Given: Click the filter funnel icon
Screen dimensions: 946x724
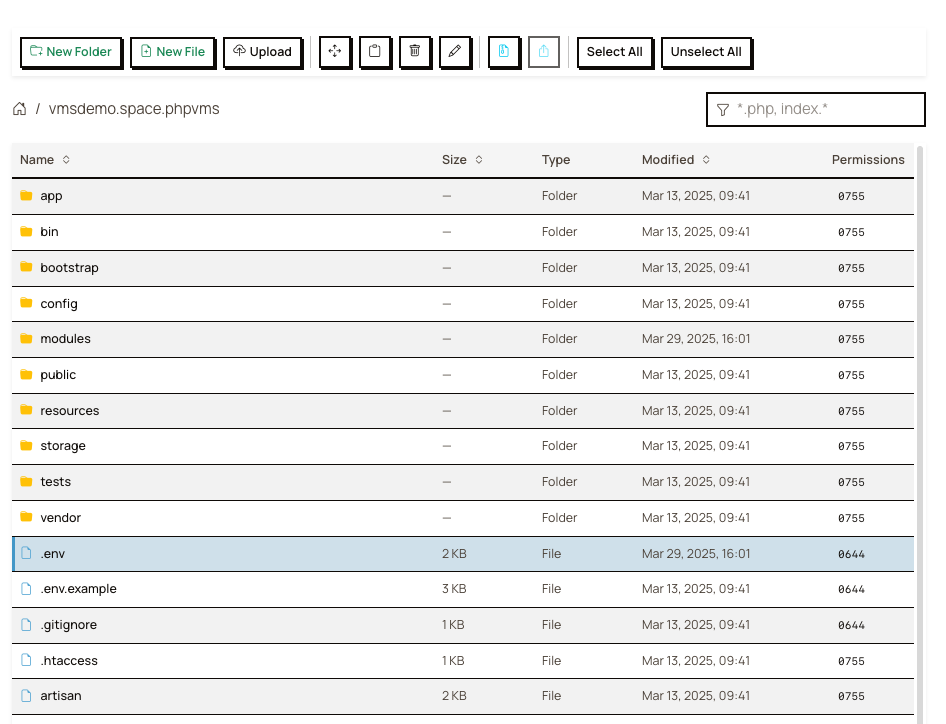Looking at the screenshot, I should click(x=723, y=110).
